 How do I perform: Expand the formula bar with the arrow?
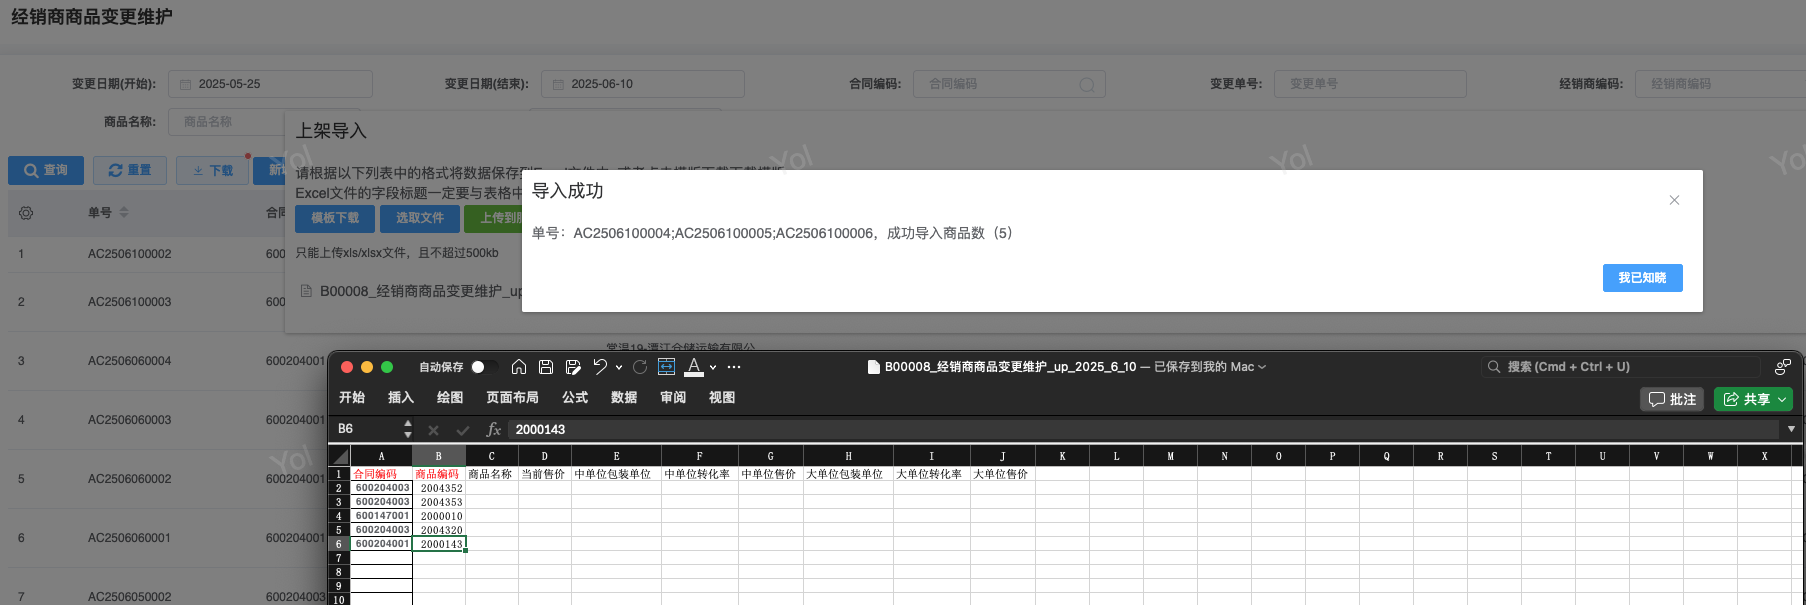pyautogui.click(x=1791, y=429)
